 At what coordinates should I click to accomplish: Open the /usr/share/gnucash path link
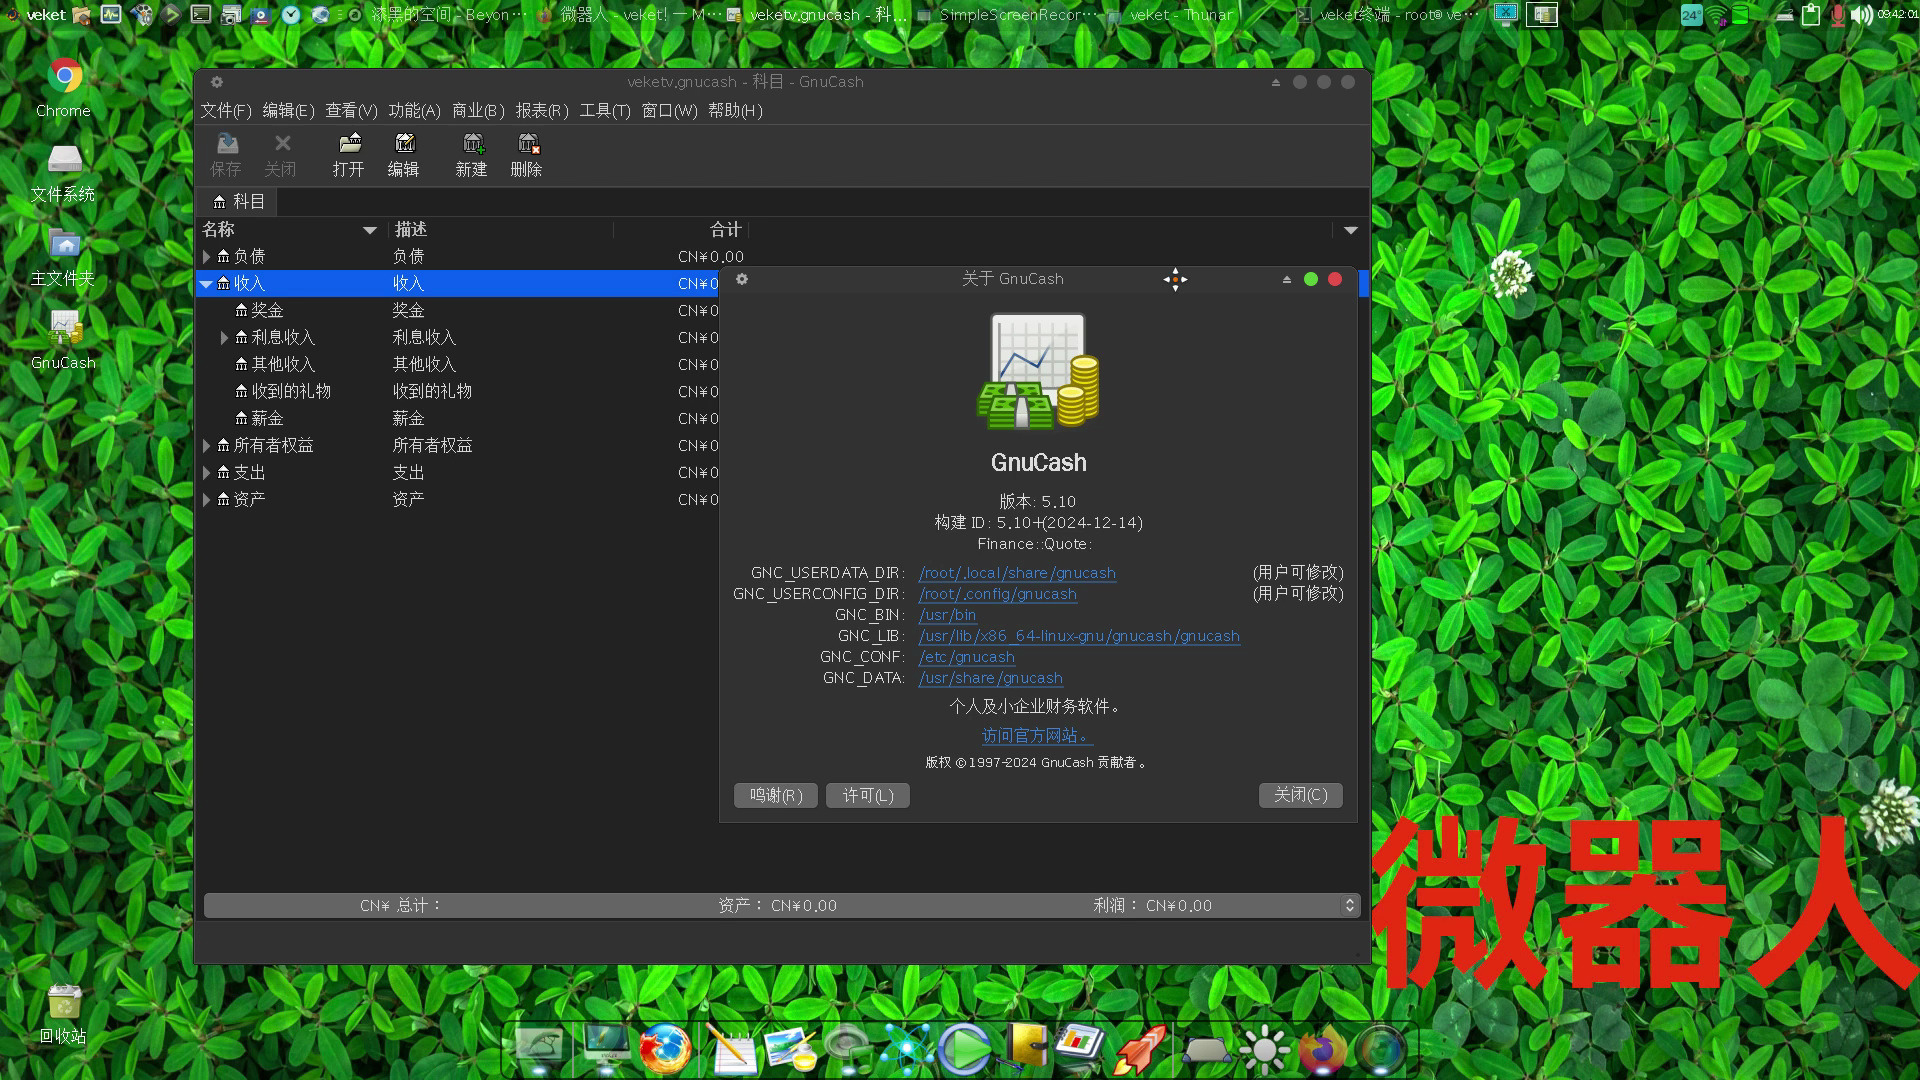click(991, 679)
